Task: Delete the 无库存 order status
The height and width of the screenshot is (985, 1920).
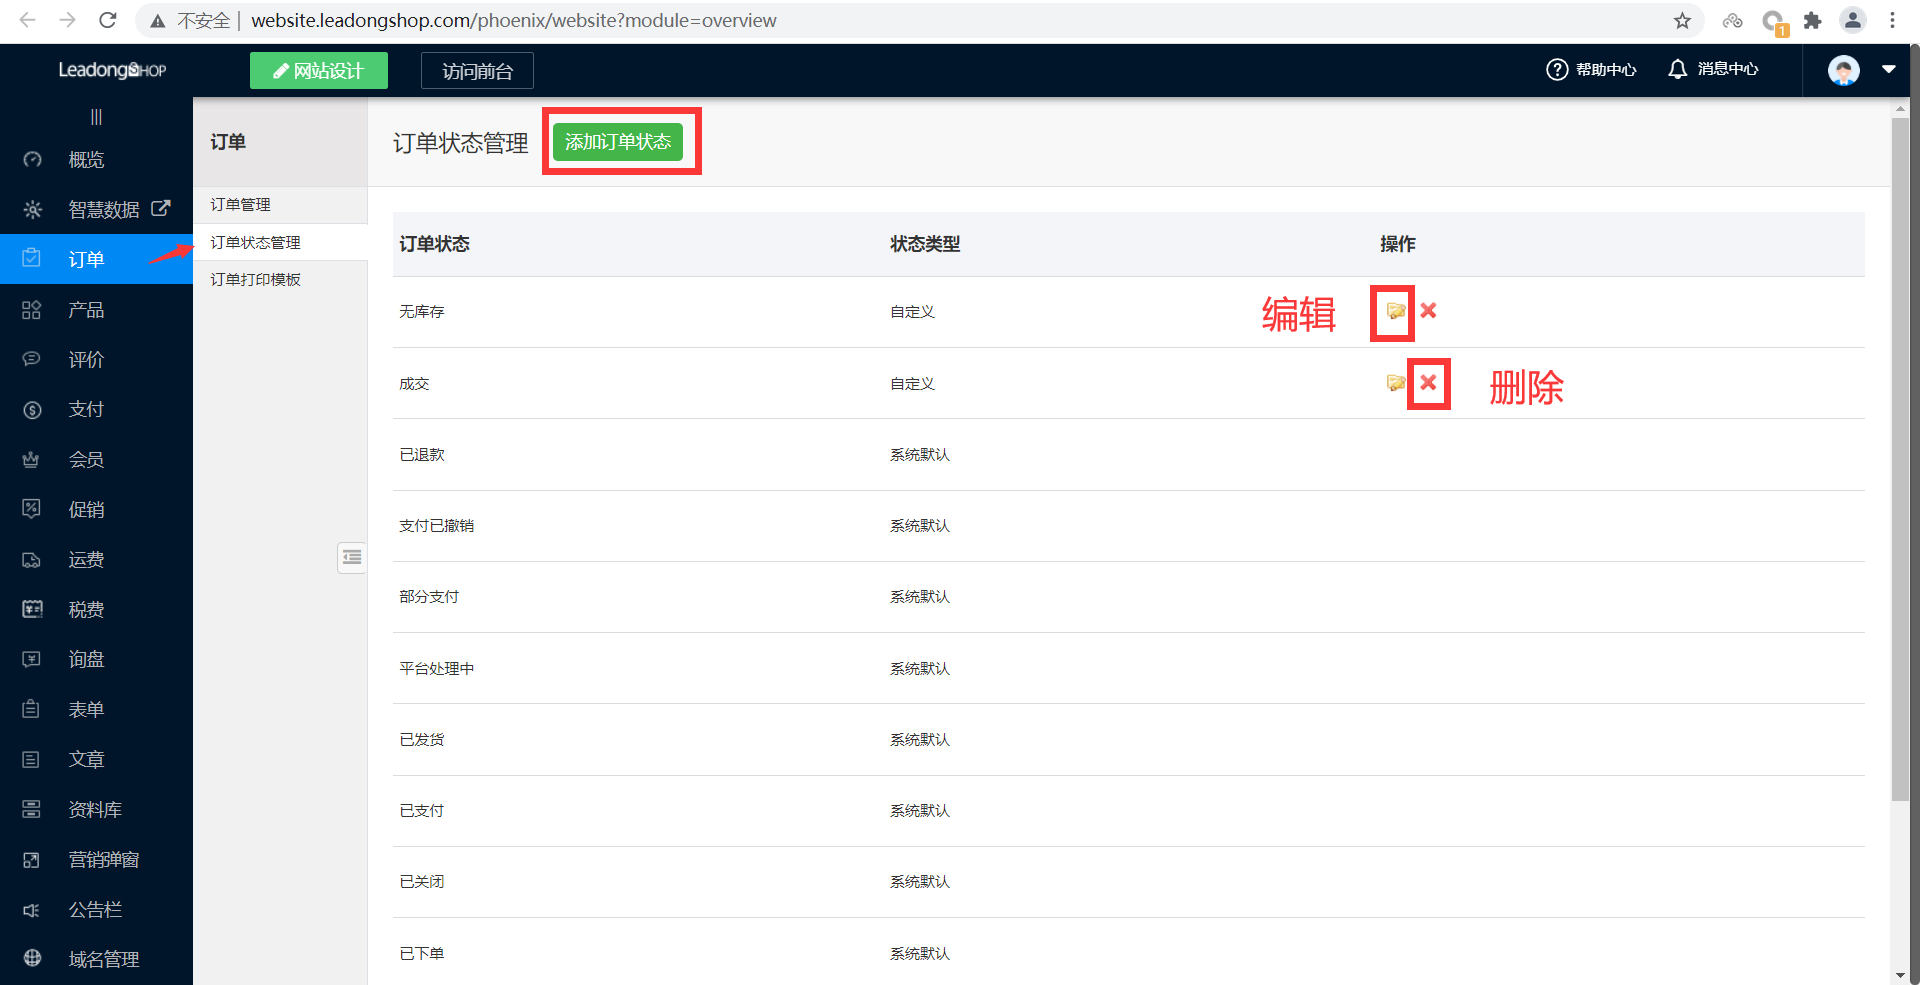Action: pyautogui.click(x=1428, y=311)
